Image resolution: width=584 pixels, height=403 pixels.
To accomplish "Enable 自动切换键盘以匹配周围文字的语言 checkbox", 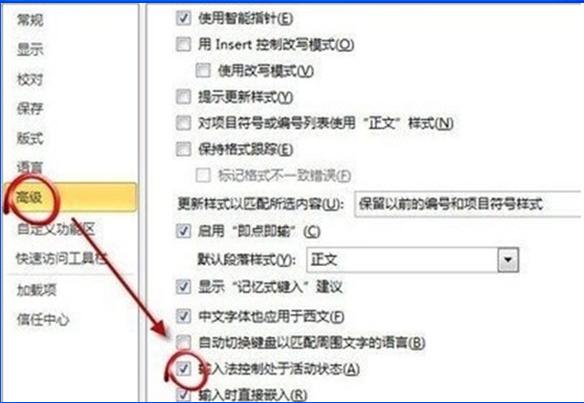I will [183, 342].
